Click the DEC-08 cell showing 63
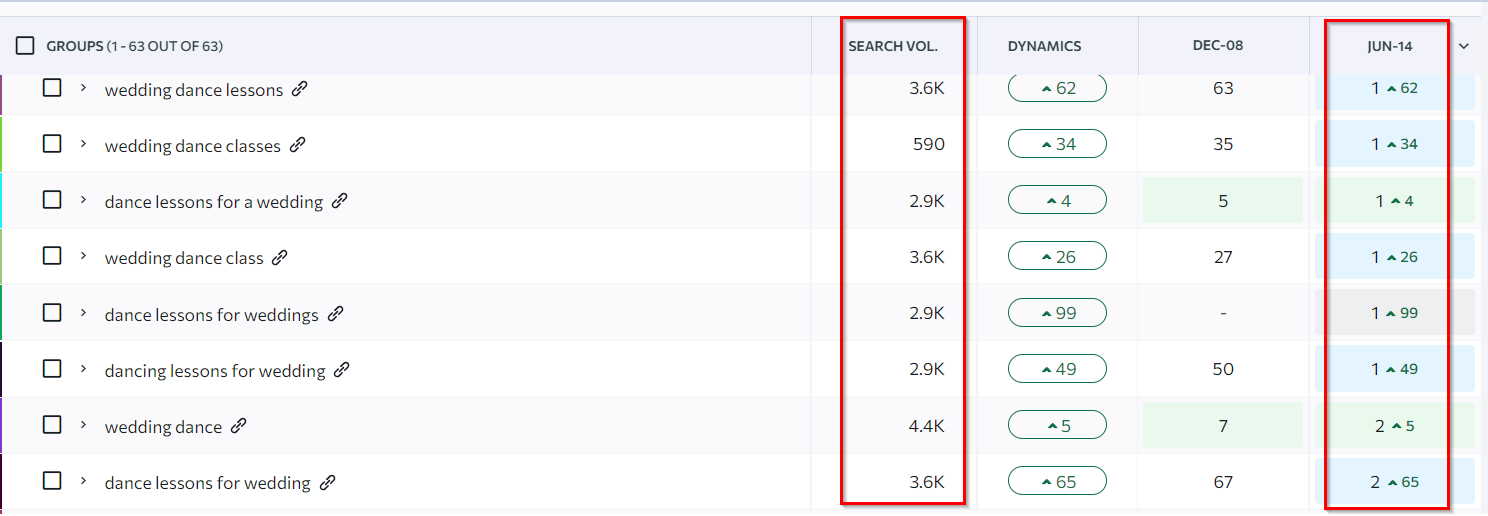Viewport: 1488px width, 516px height. pos(1223,88)
